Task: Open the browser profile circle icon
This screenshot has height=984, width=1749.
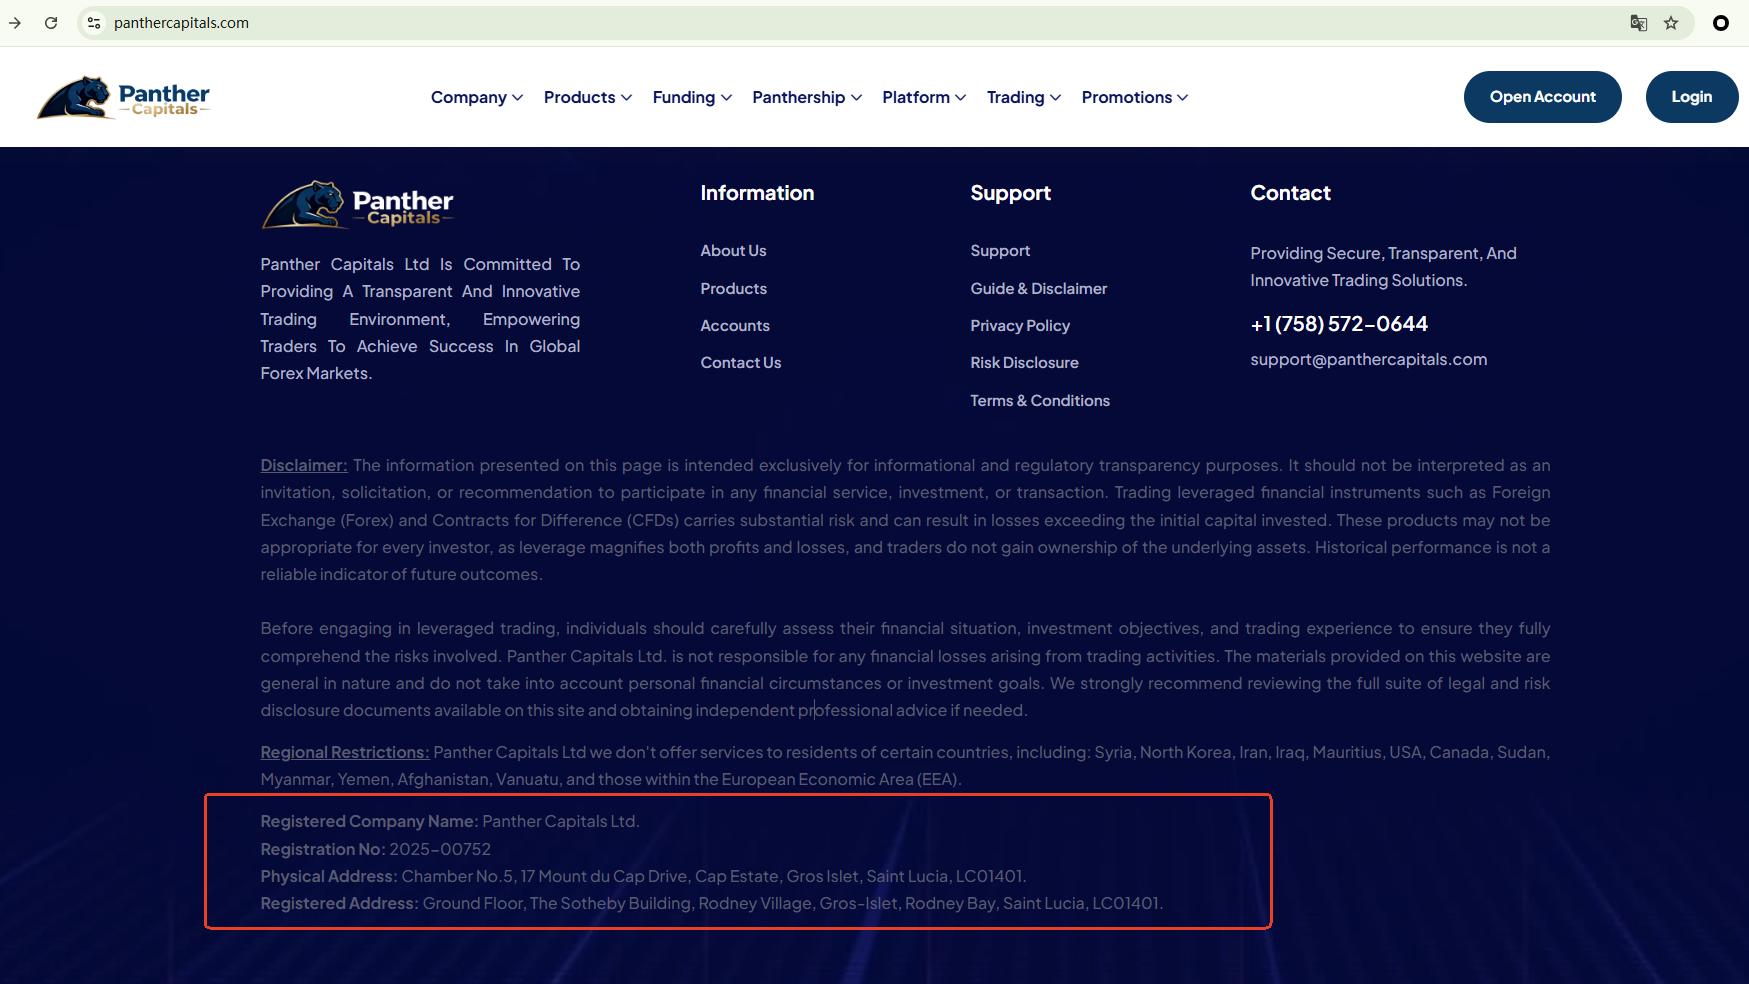Action: [x=1721, y=23]
